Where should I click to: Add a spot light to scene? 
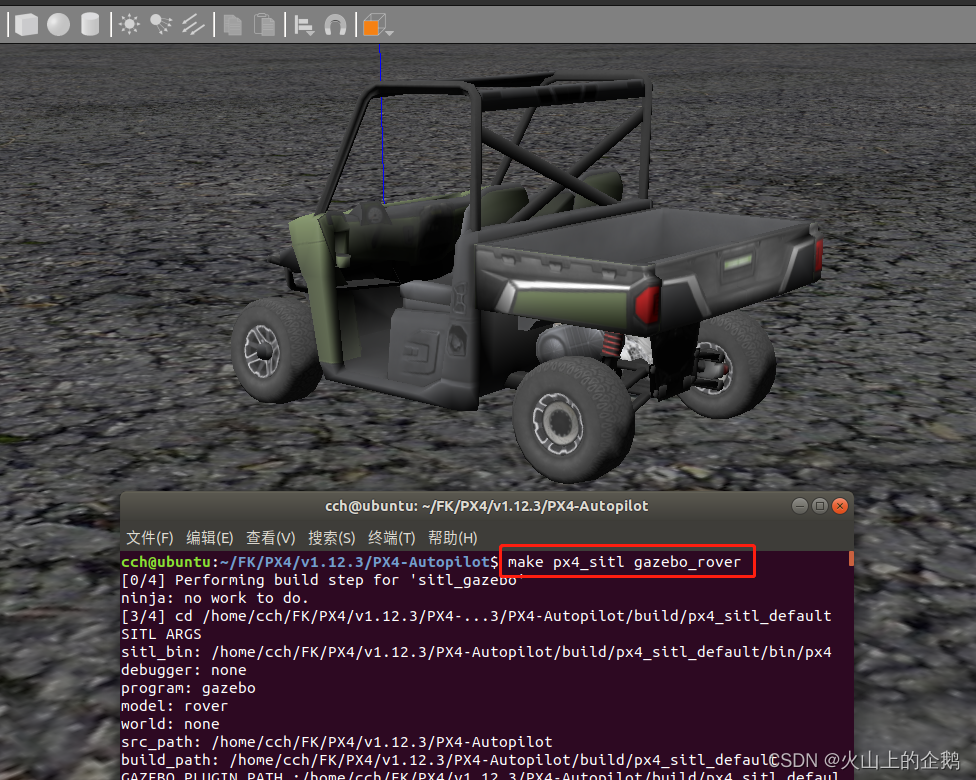pos(161,25)
